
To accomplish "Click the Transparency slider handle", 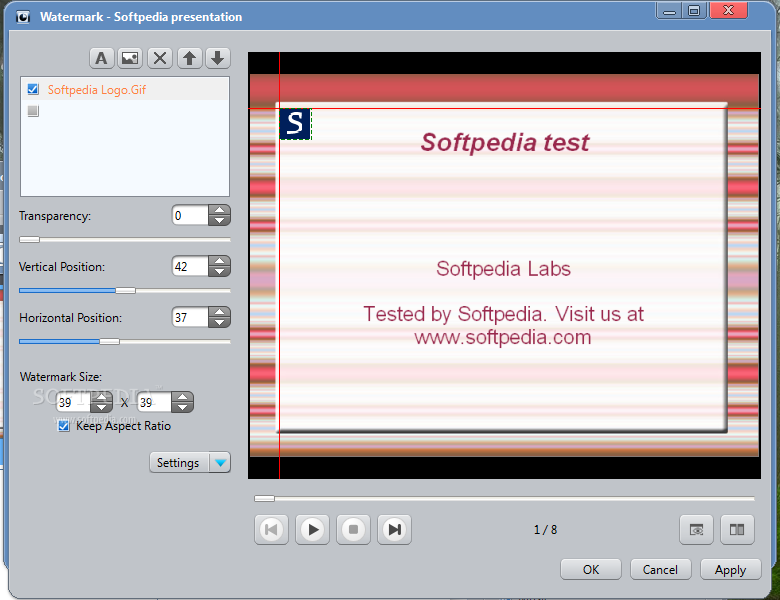I will pos(29,239).
